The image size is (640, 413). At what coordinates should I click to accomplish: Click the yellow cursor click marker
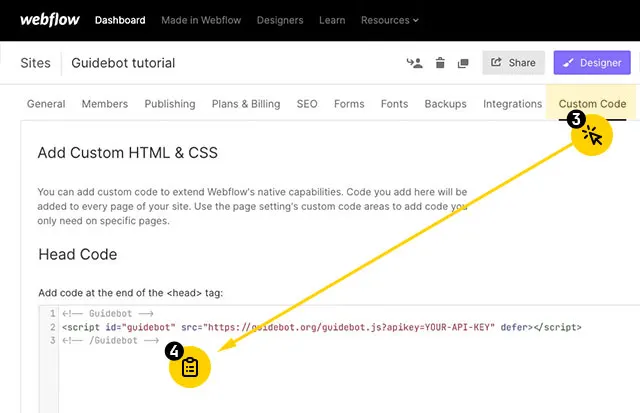coord(592,134)
